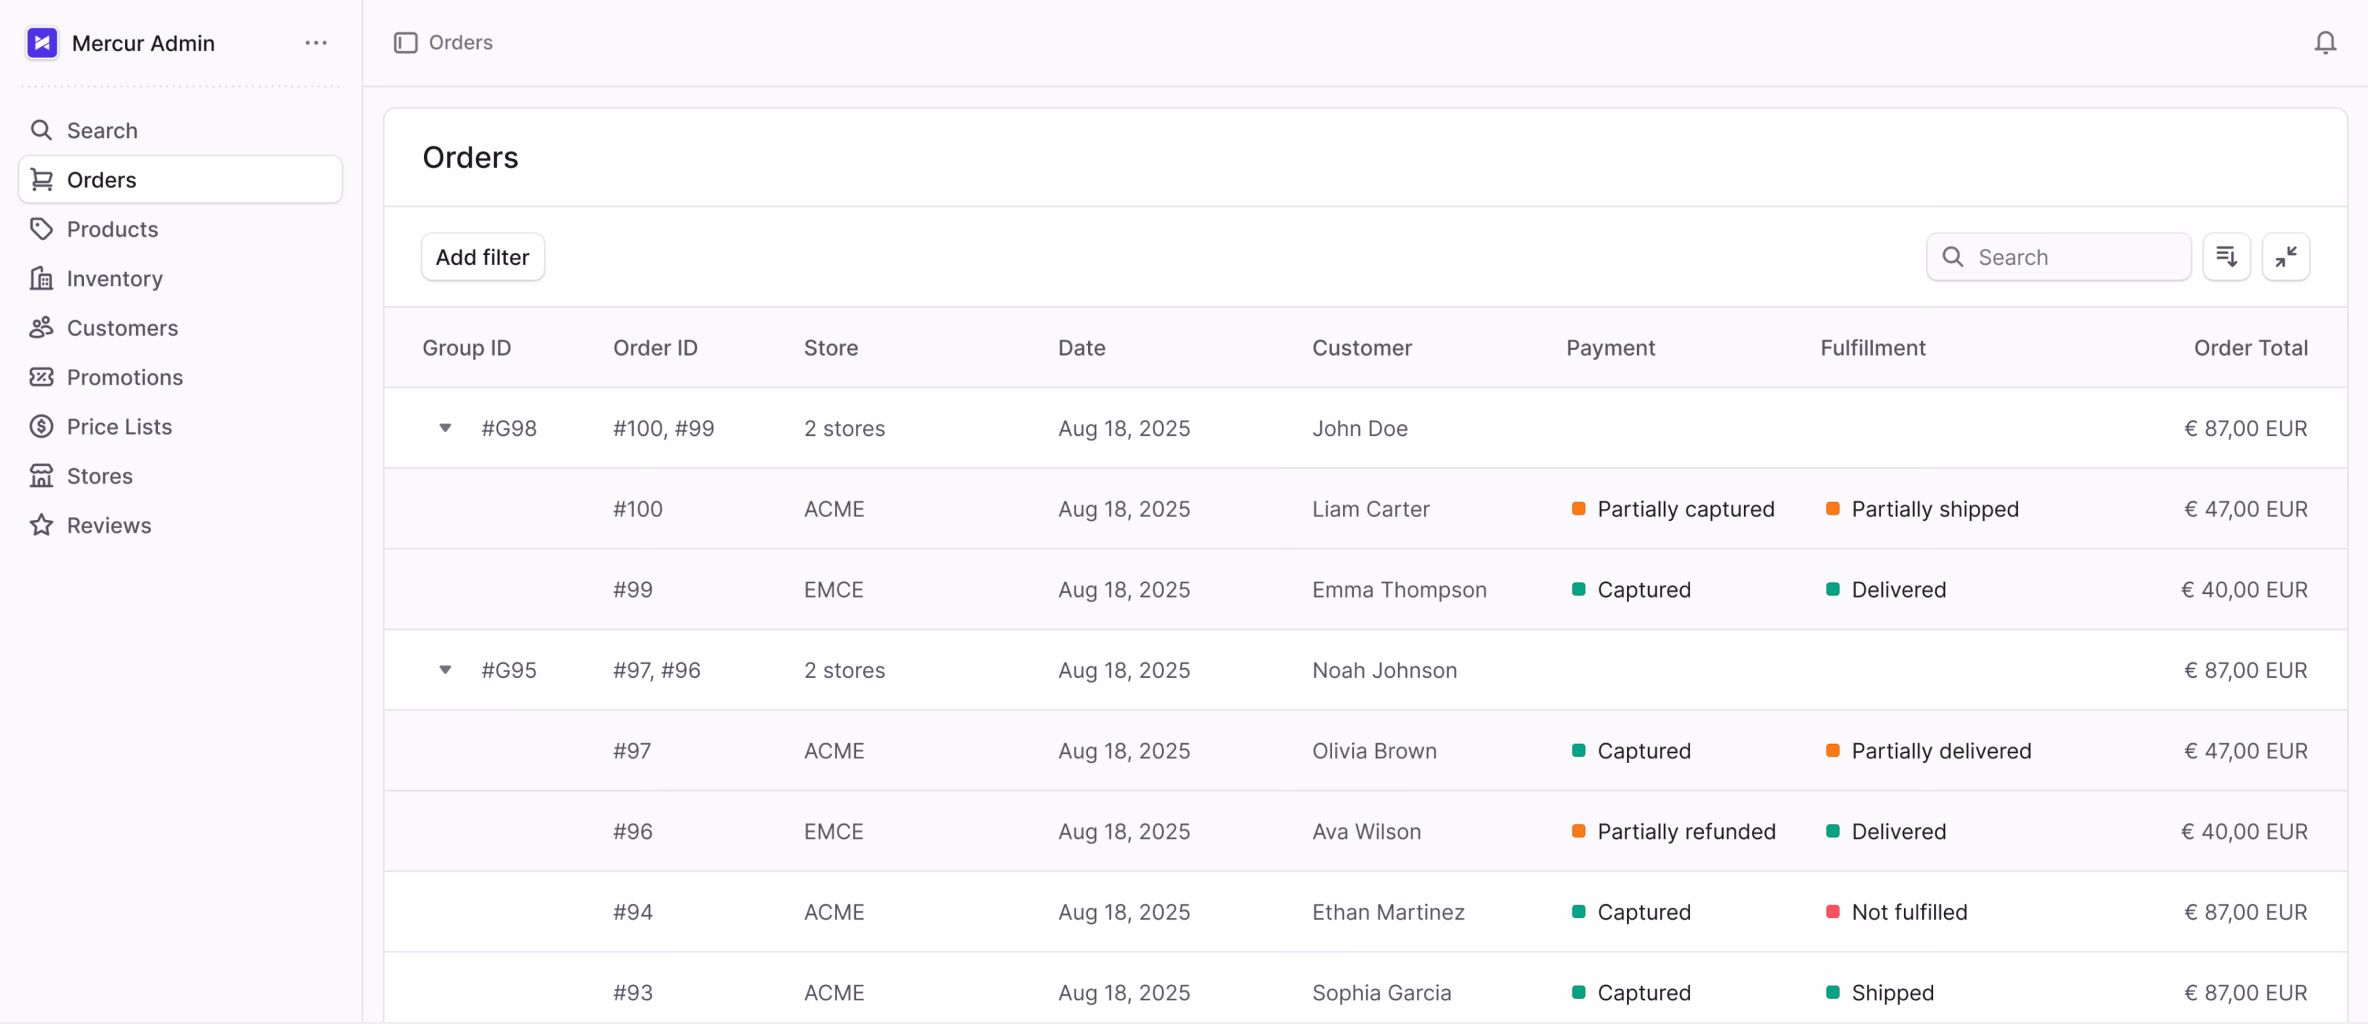Focus the orders Search input field
This screenshot has width=2368, height=1024.
(2058, 257)
